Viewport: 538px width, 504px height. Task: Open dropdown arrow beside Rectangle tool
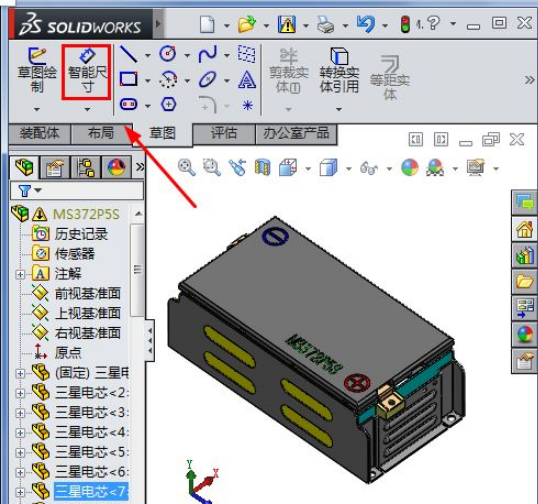148,81
